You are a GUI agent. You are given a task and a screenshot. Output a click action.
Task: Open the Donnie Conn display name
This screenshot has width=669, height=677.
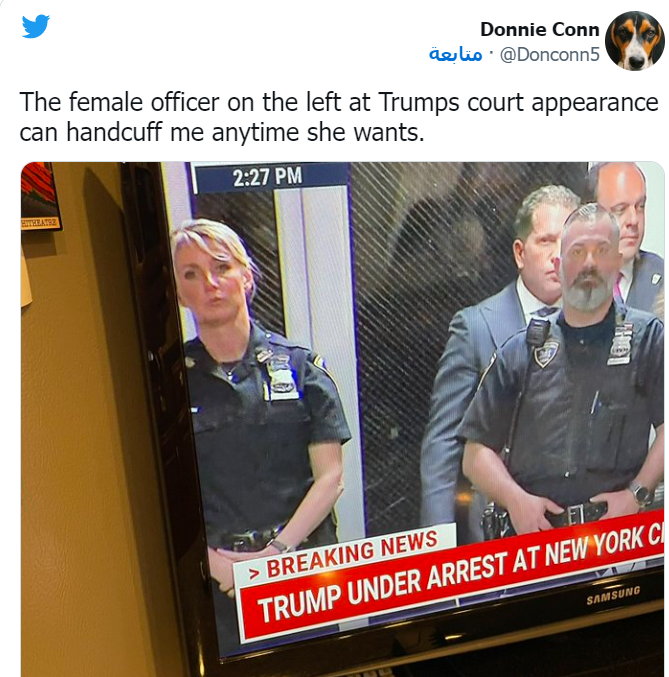pyautogui.click(x=539, y=29)
